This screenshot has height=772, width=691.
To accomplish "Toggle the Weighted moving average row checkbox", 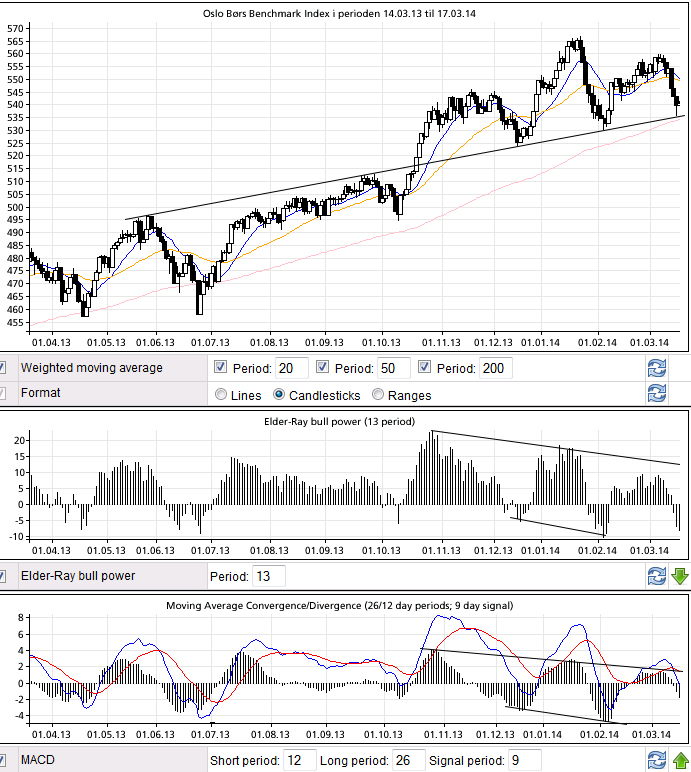I will click(x=3, y=368).
